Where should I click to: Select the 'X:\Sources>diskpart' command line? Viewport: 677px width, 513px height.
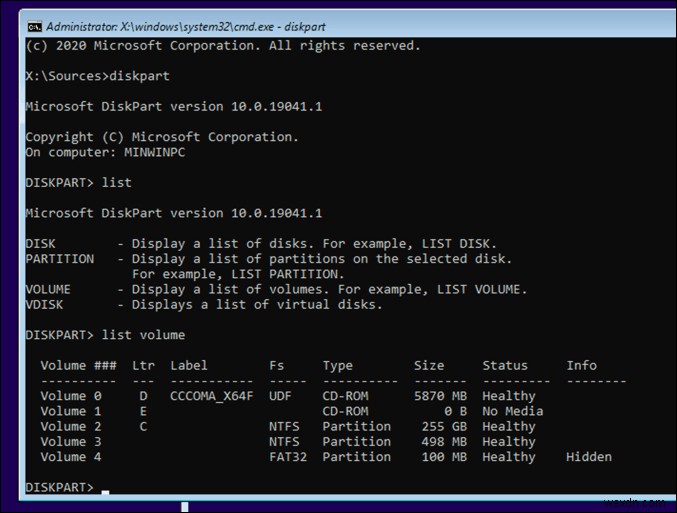[x=98, y=76]
